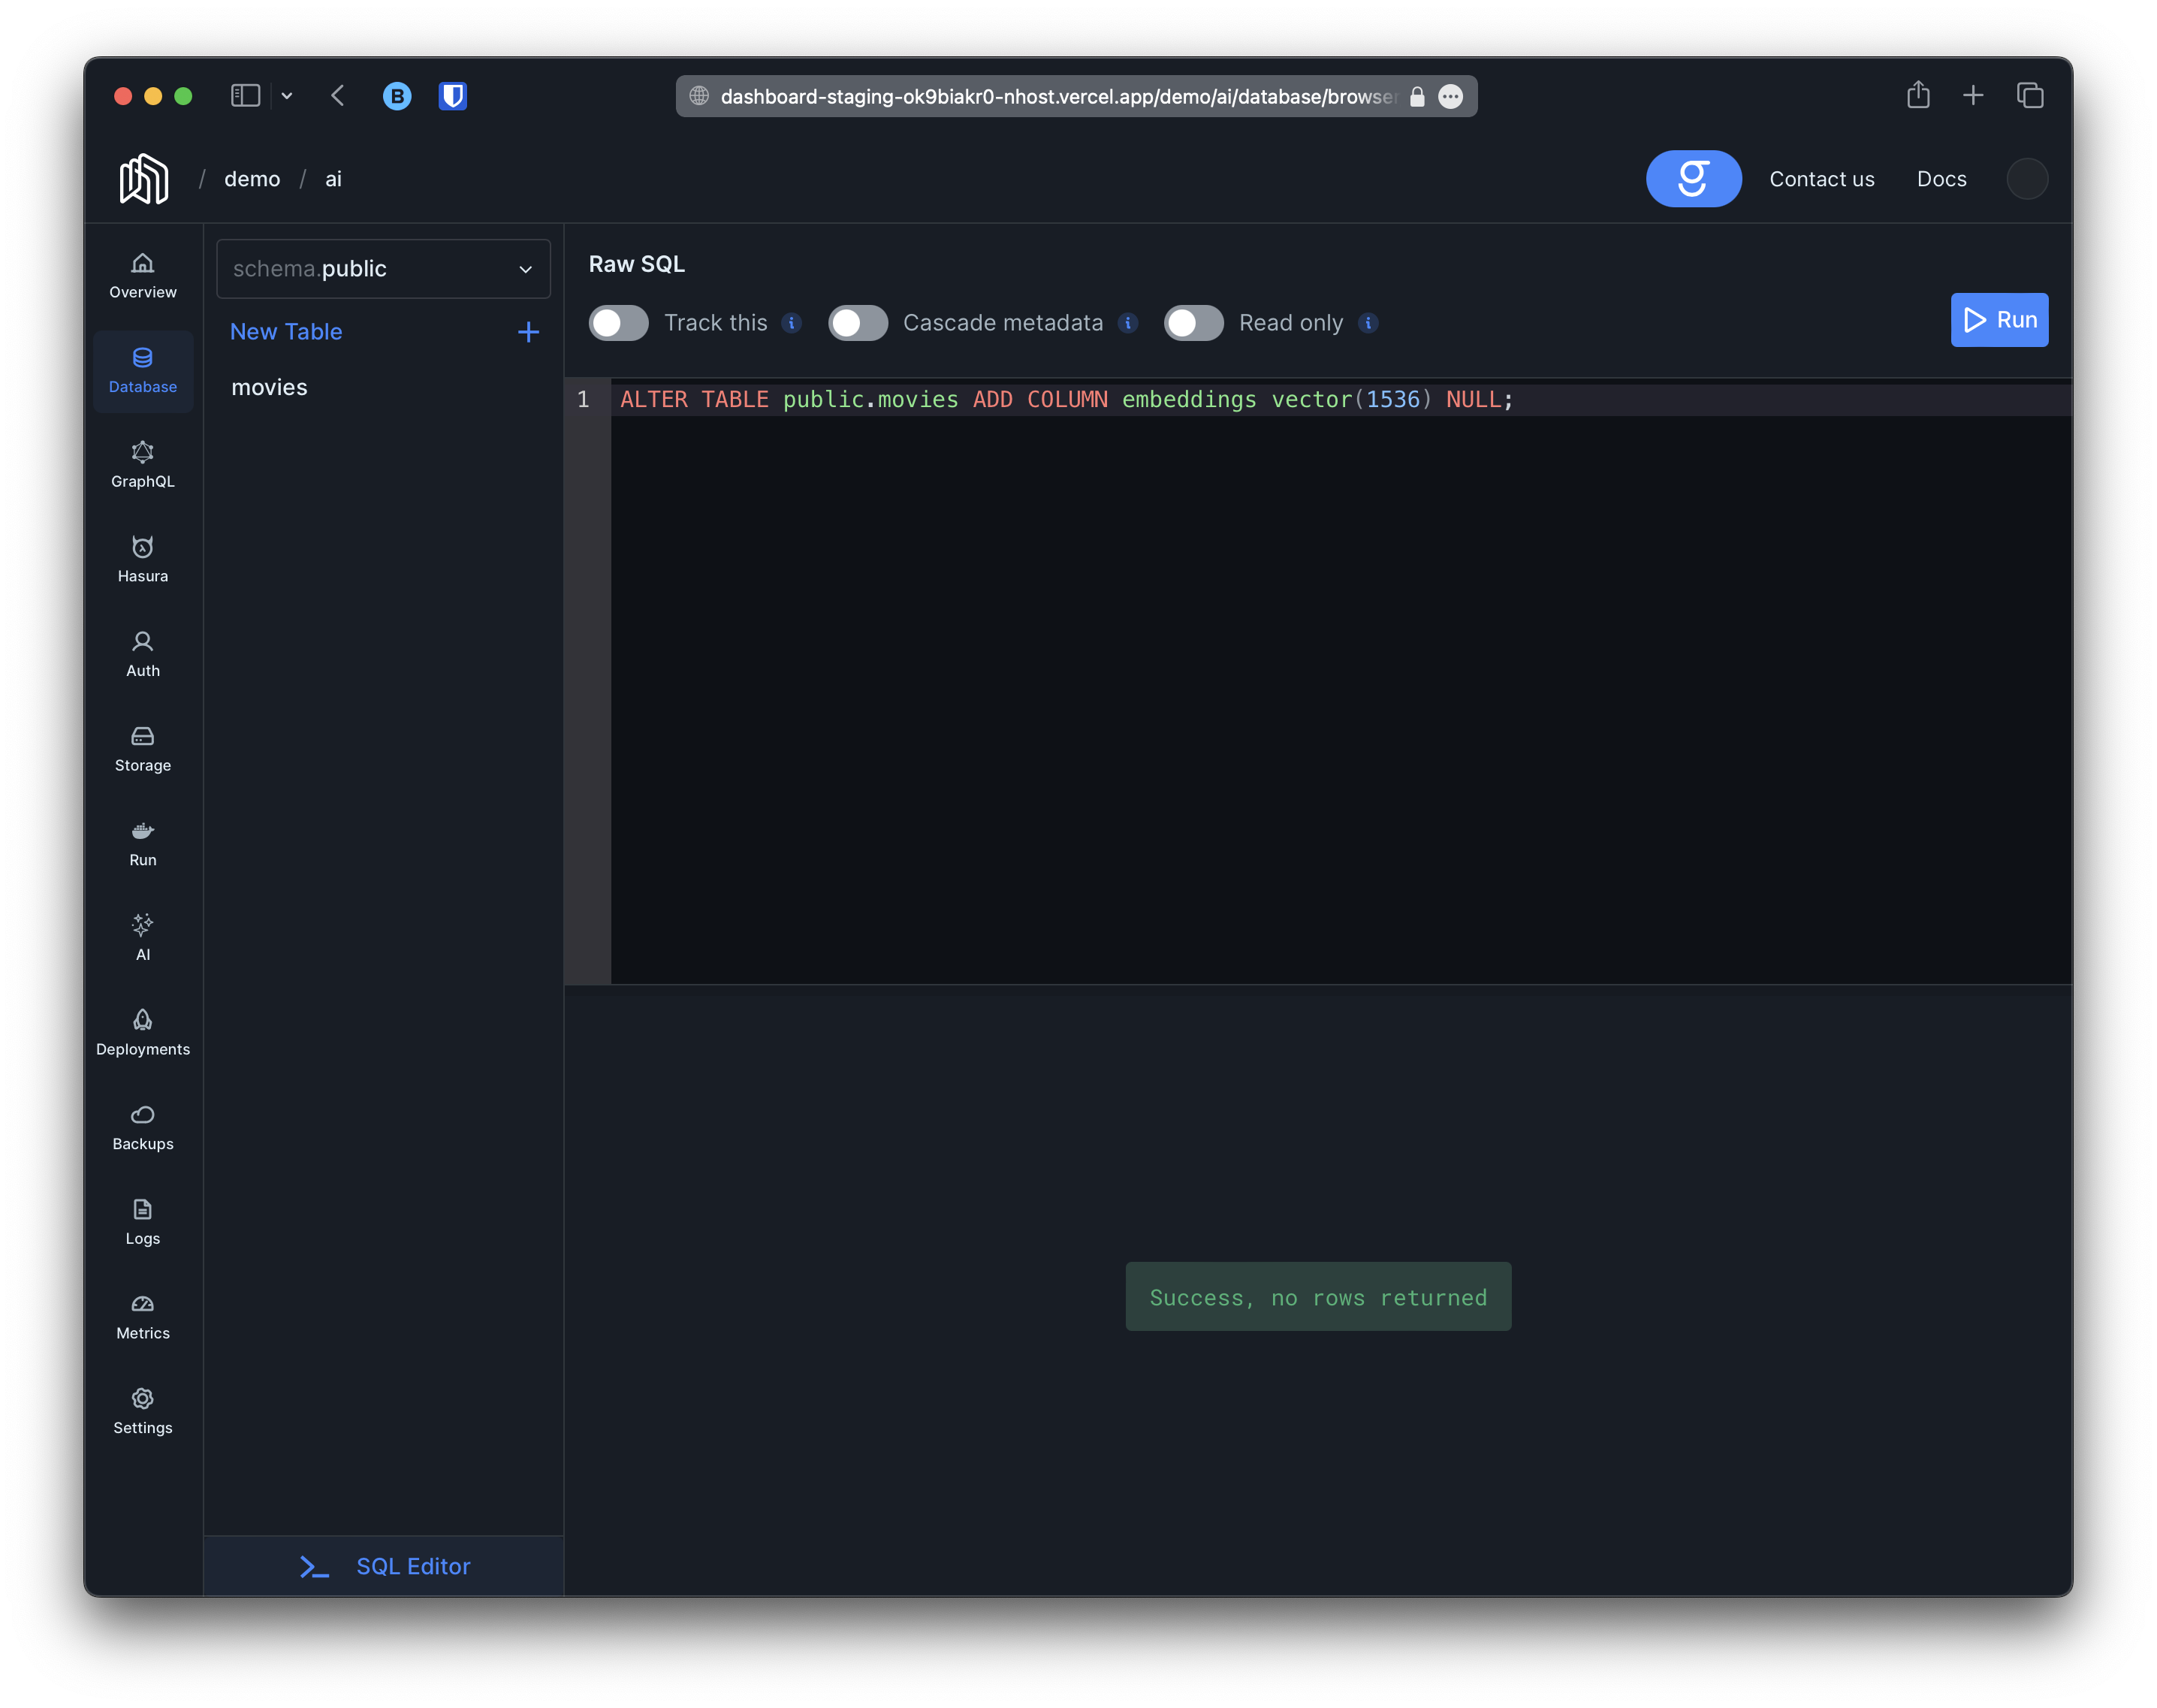
Task: Open the Database section in sidebar
Action: click(x=142, y=371)
